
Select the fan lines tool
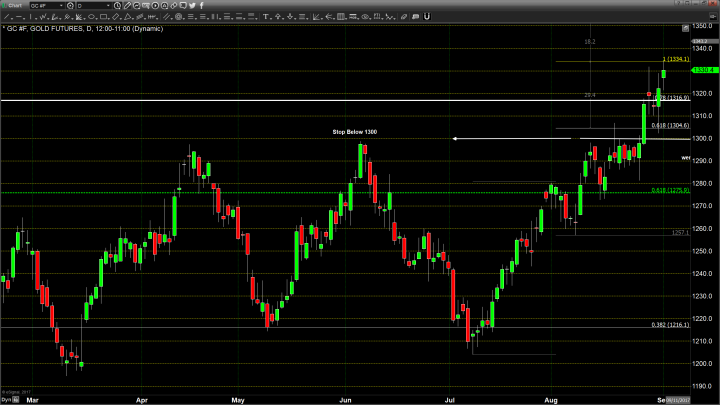tap(79, 17)
